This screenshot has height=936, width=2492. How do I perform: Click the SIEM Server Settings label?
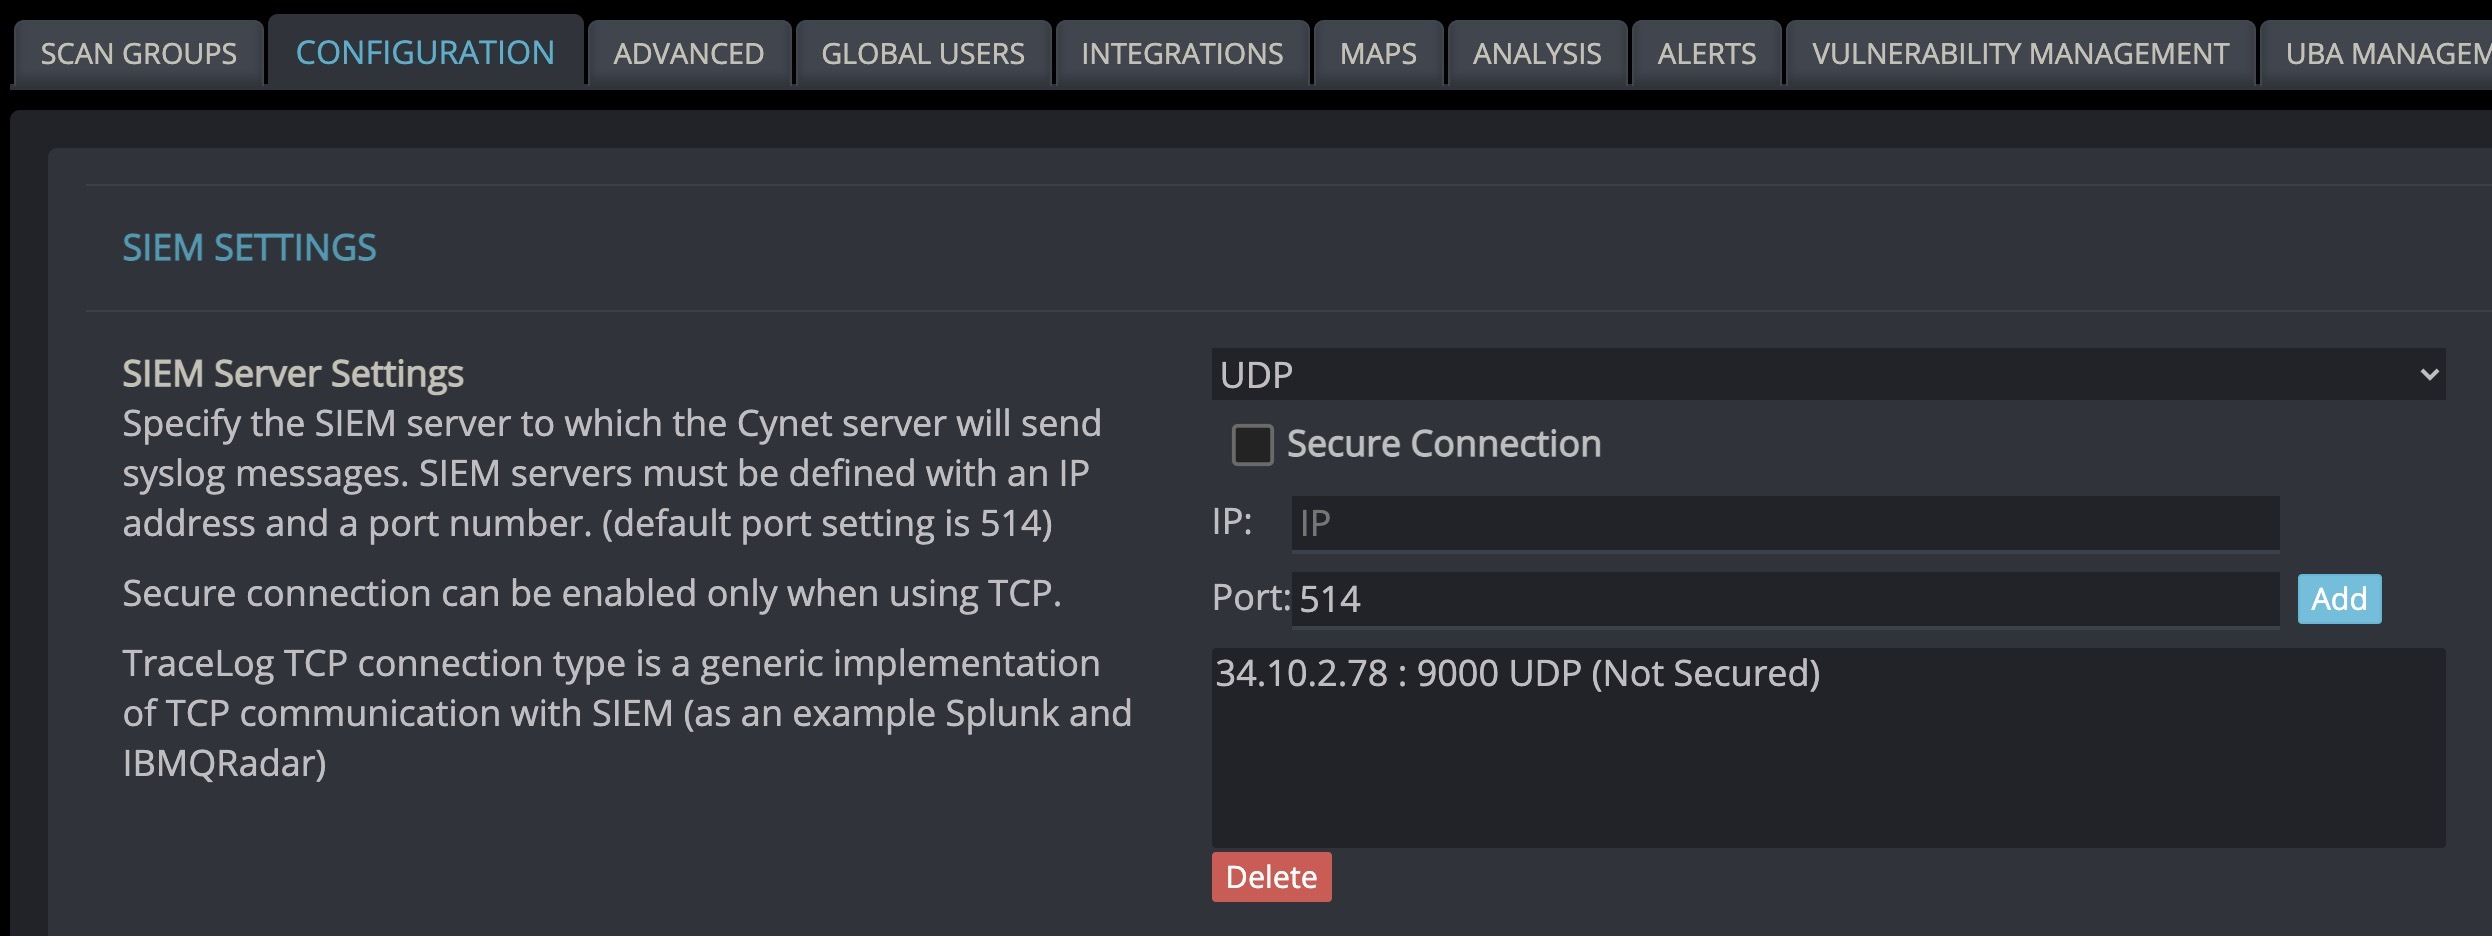293,374
